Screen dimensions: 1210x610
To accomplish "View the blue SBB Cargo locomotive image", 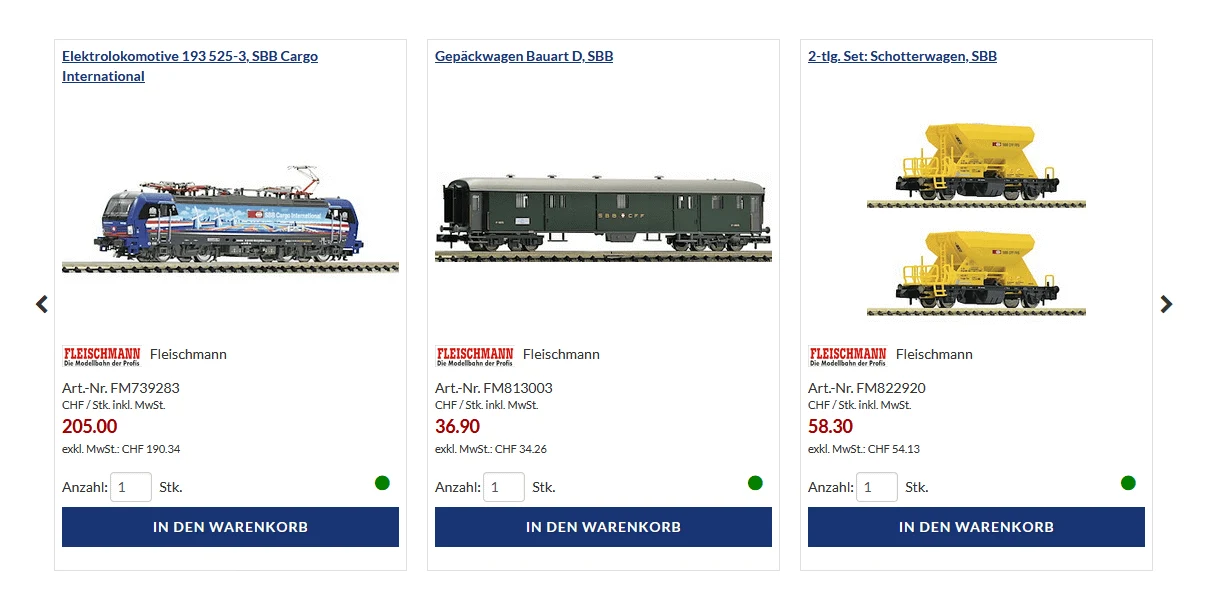I will click(230, 219).
